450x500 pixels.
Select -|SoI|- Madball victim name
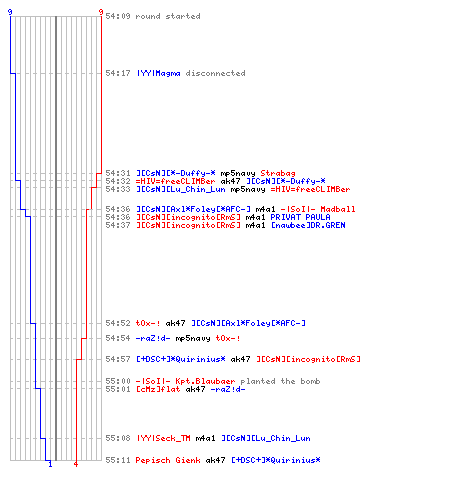[x=318, y=209]
